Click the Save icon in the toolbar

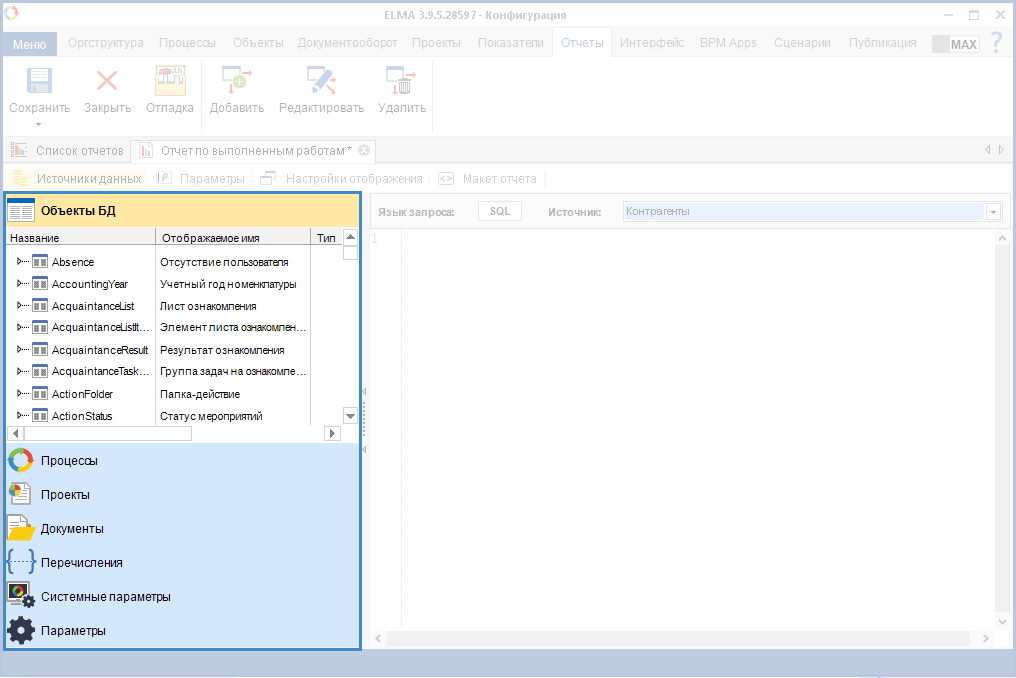coord(39,82)
